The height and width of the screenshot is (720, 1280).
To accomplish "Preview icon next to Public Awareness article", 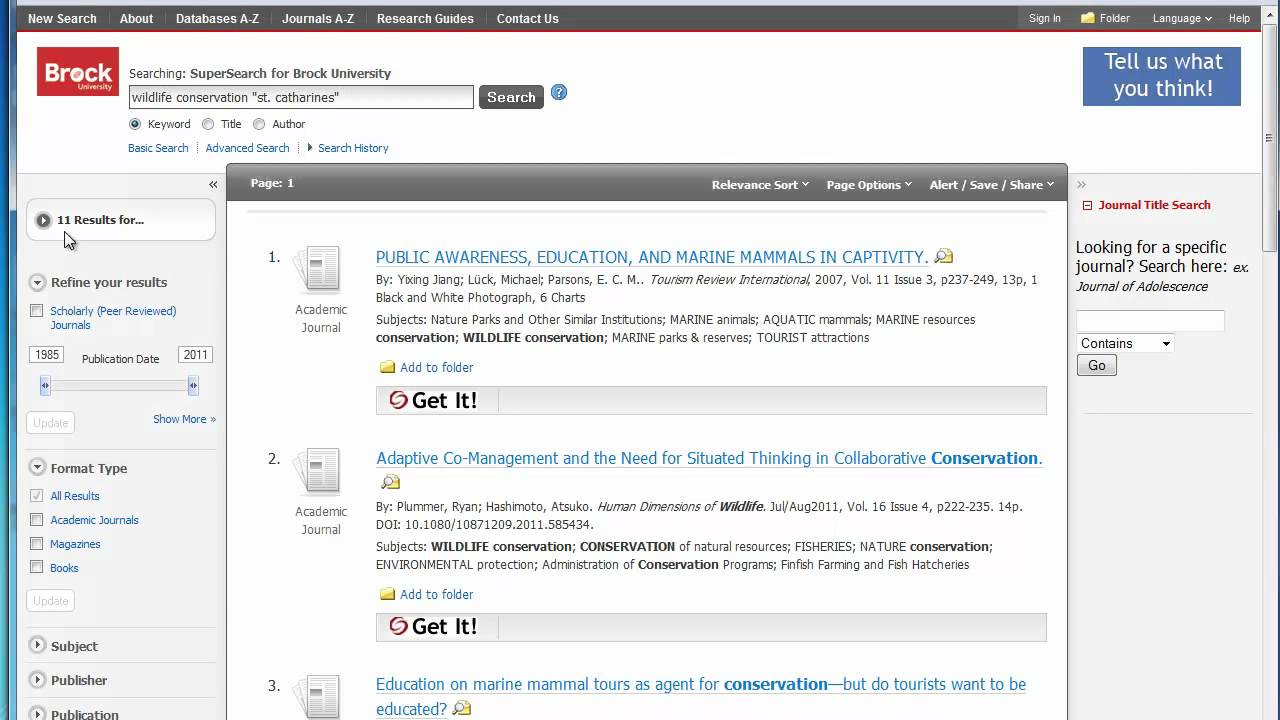I will pos(943,257).
